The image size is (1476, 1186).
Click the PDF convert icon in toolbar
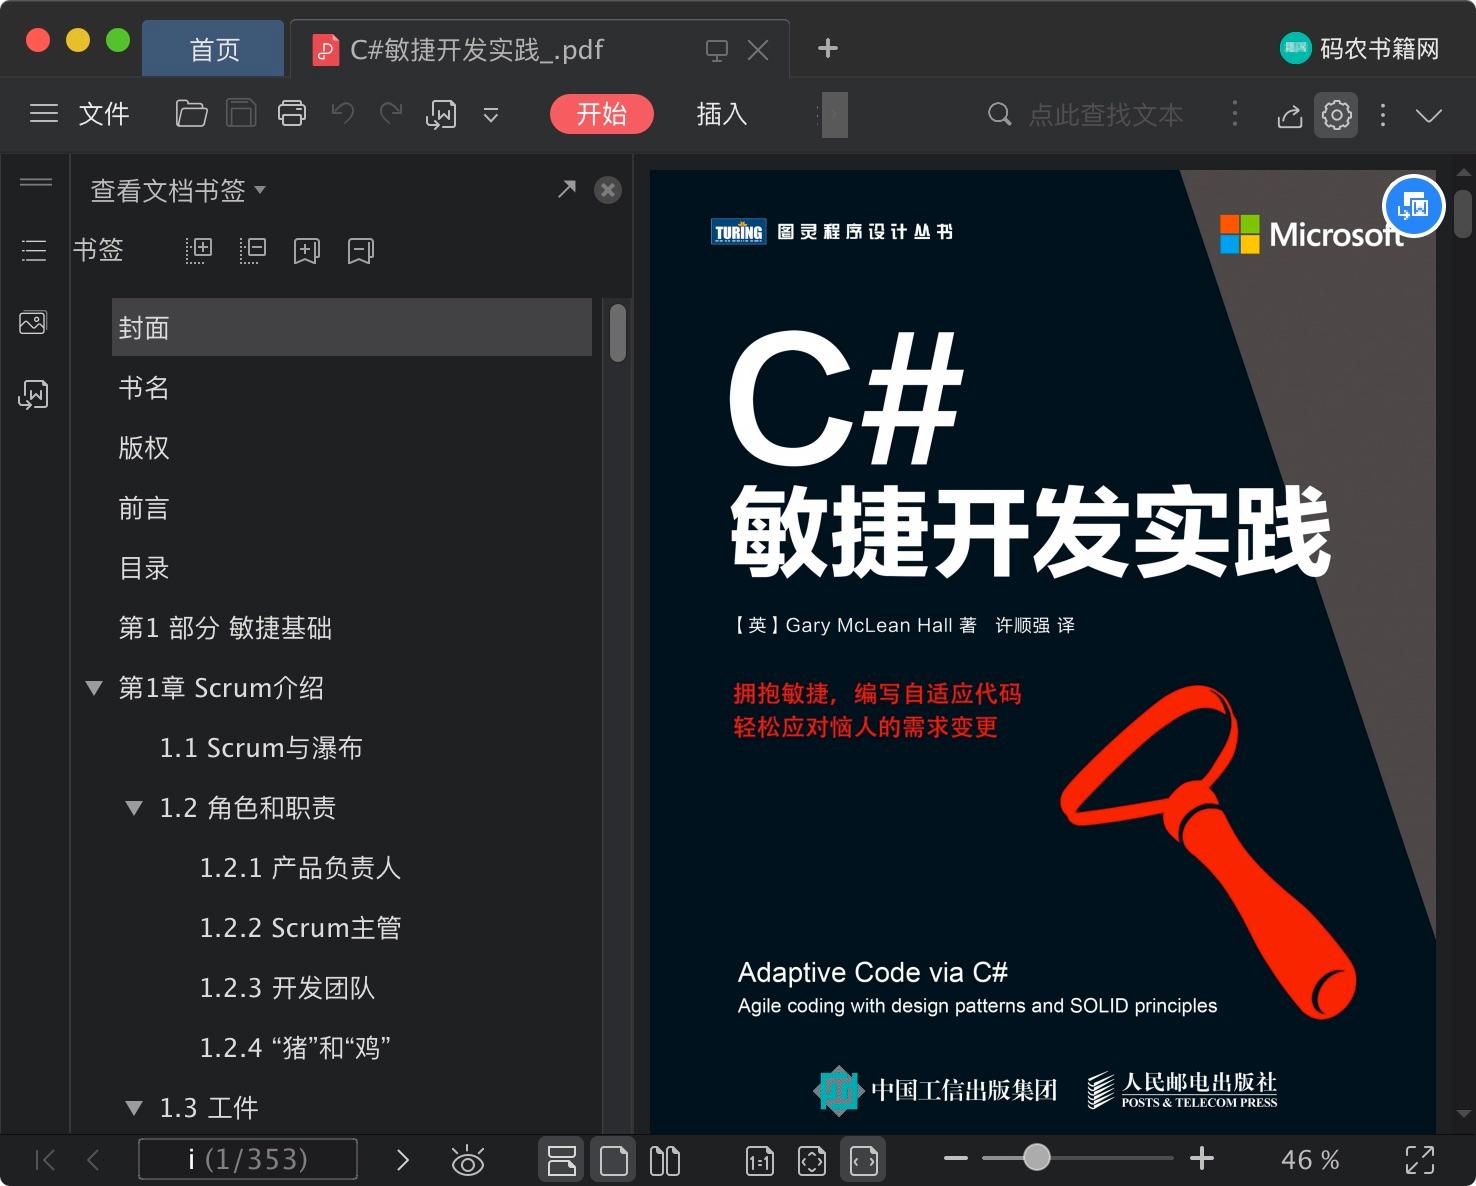[441, 115]
